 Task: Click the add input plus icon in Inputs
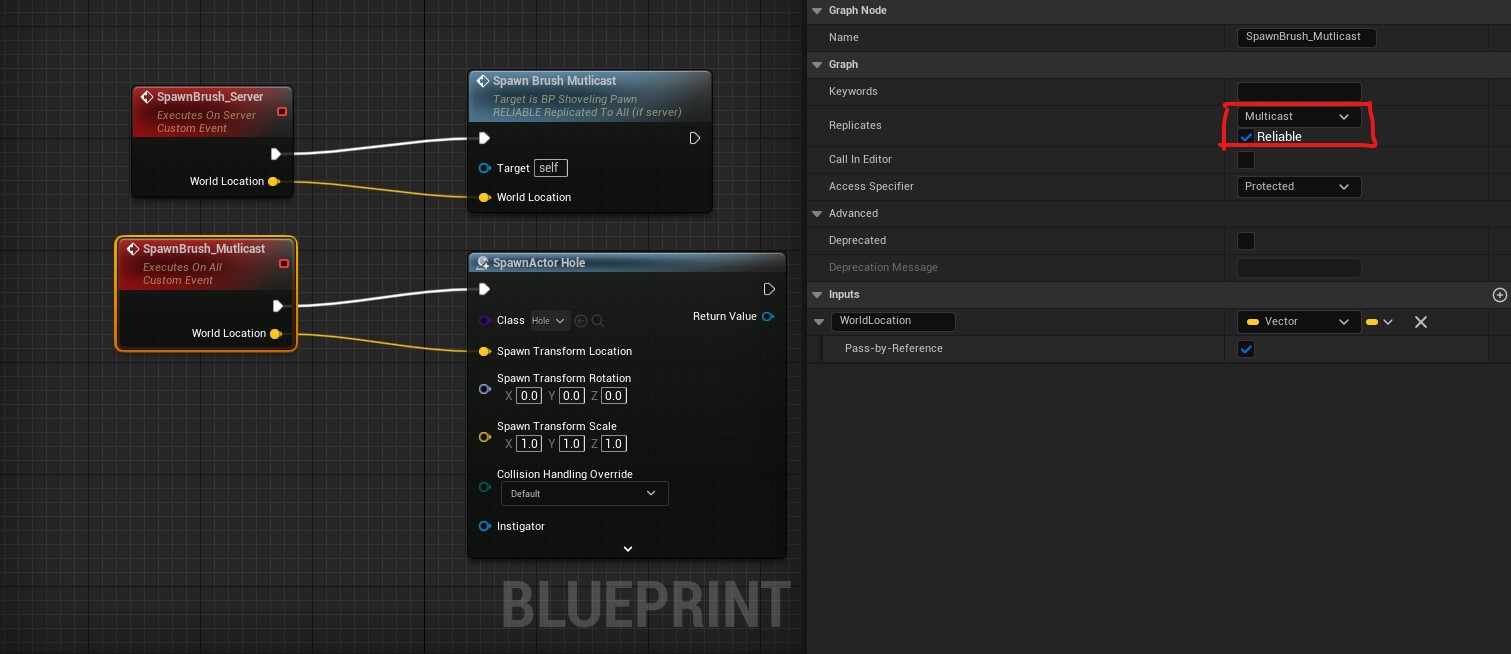pyautogui.click(x=1498, y=295)
